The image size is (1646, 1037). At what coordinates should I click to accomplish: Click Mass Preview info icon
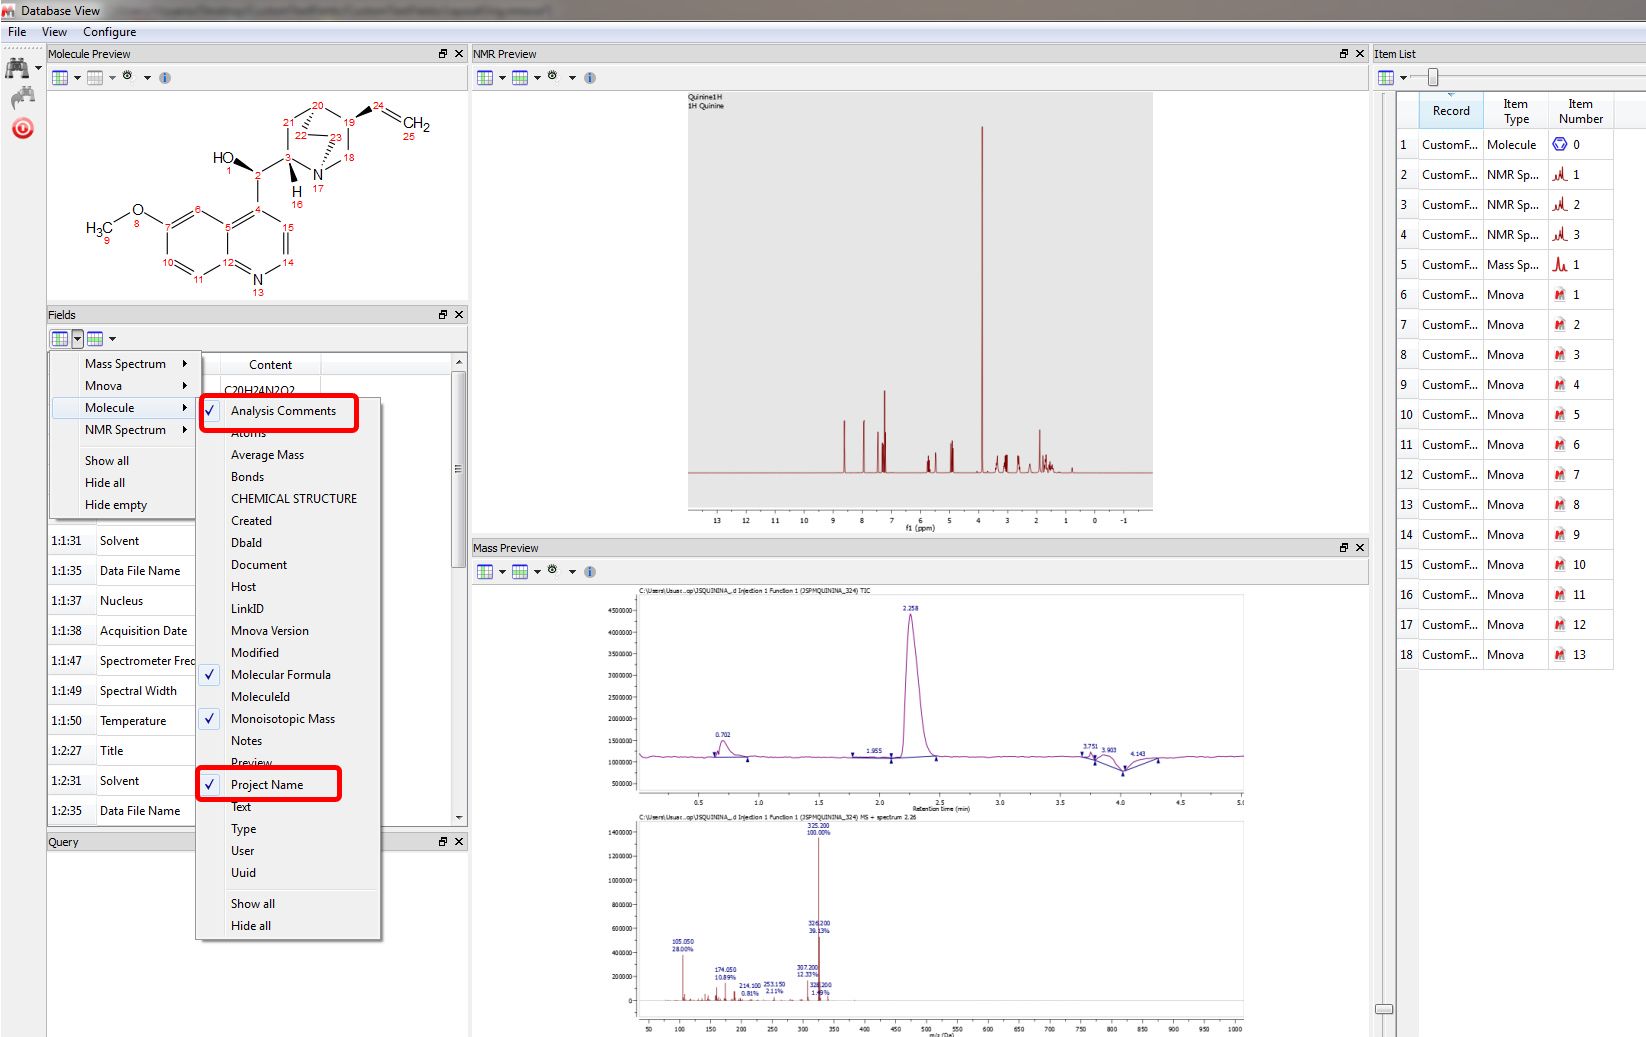click(590, 571)
